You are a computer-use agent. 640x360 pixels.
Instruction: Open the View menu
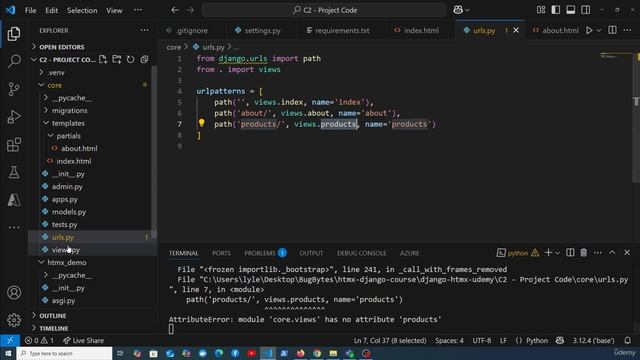coord(114,10)
